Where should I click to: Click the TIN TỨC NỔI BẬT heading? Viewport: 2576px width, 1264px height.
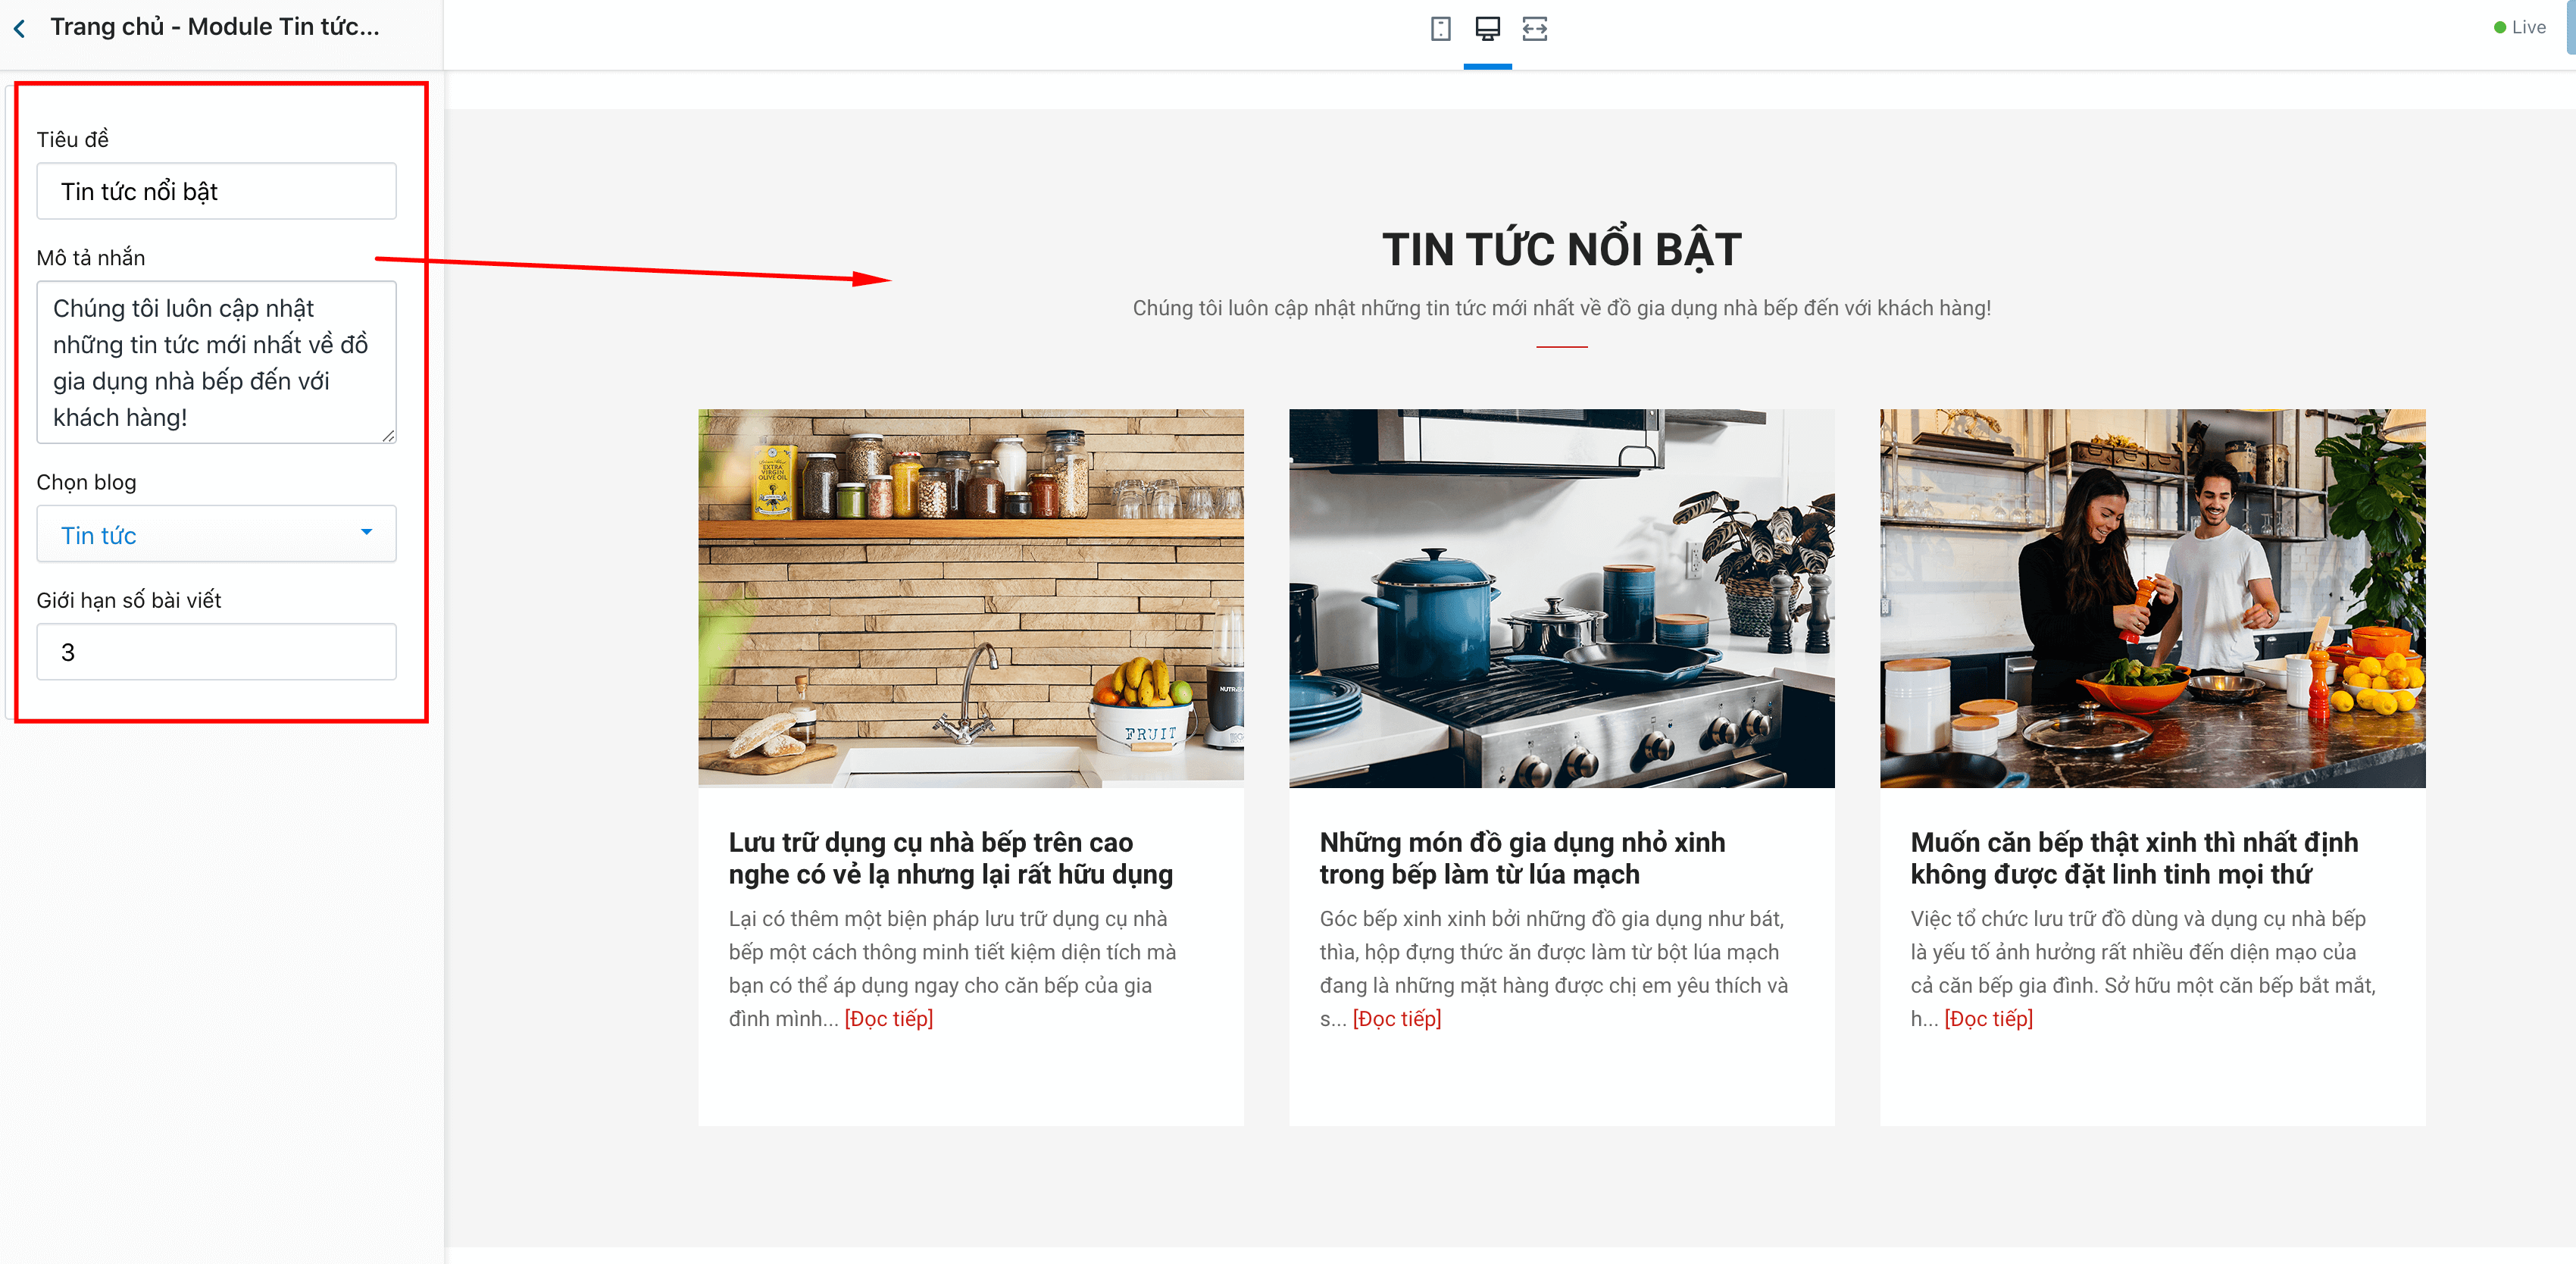(x=1561, y=249)
